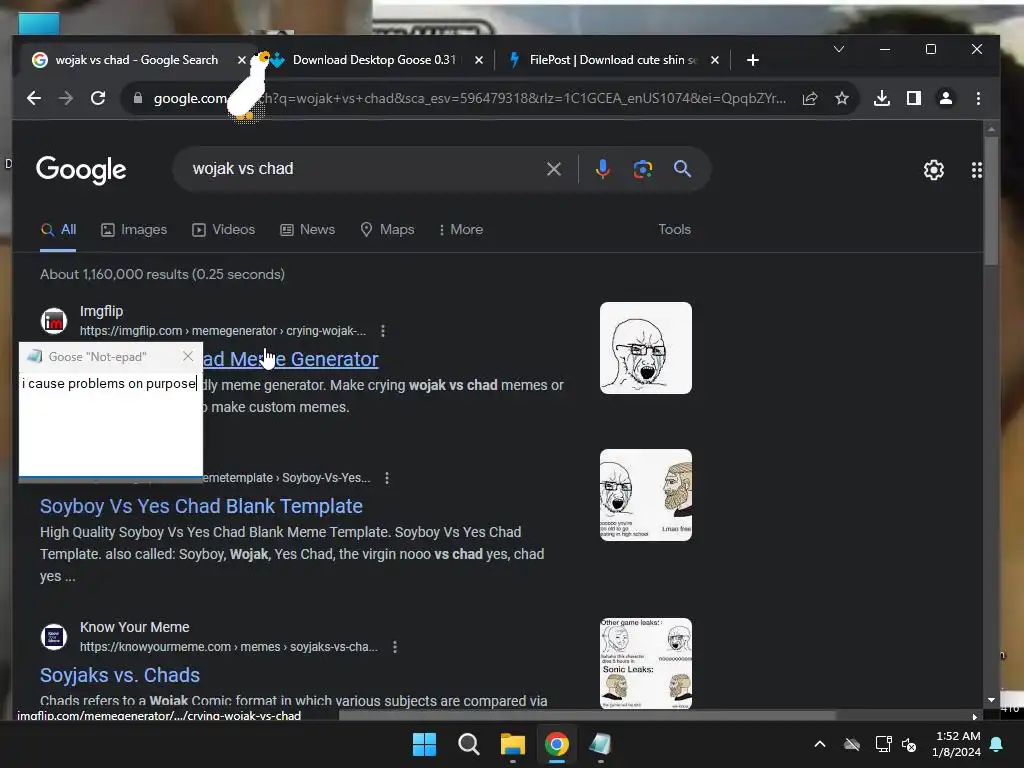
Task: Click the Chrome taskbar icon
Action: [556, 744]
